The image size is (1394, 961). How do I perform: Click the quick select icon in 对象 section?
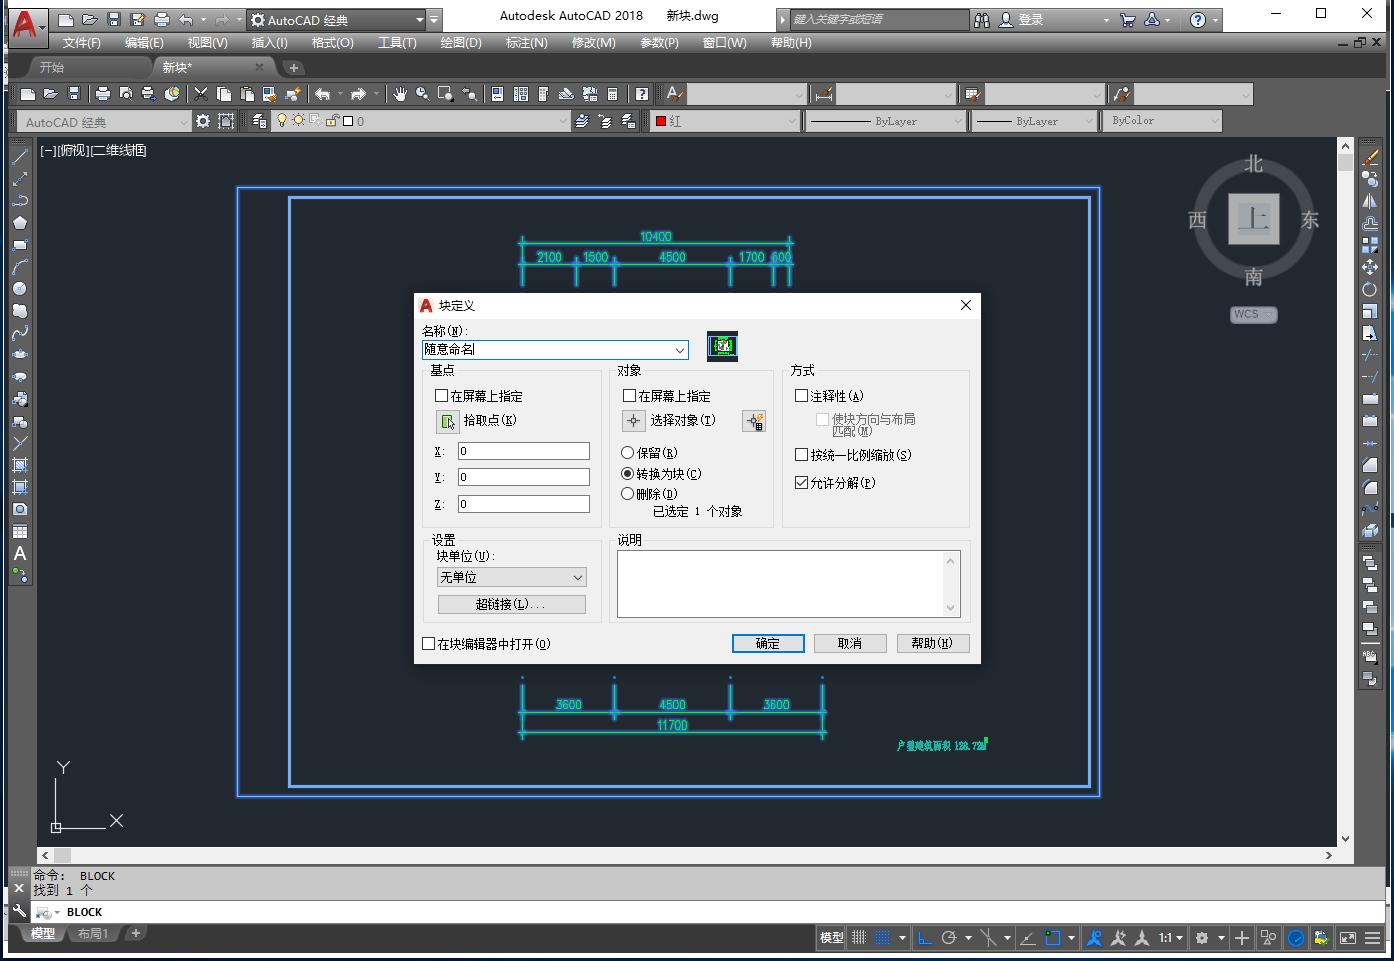(754, 421)
